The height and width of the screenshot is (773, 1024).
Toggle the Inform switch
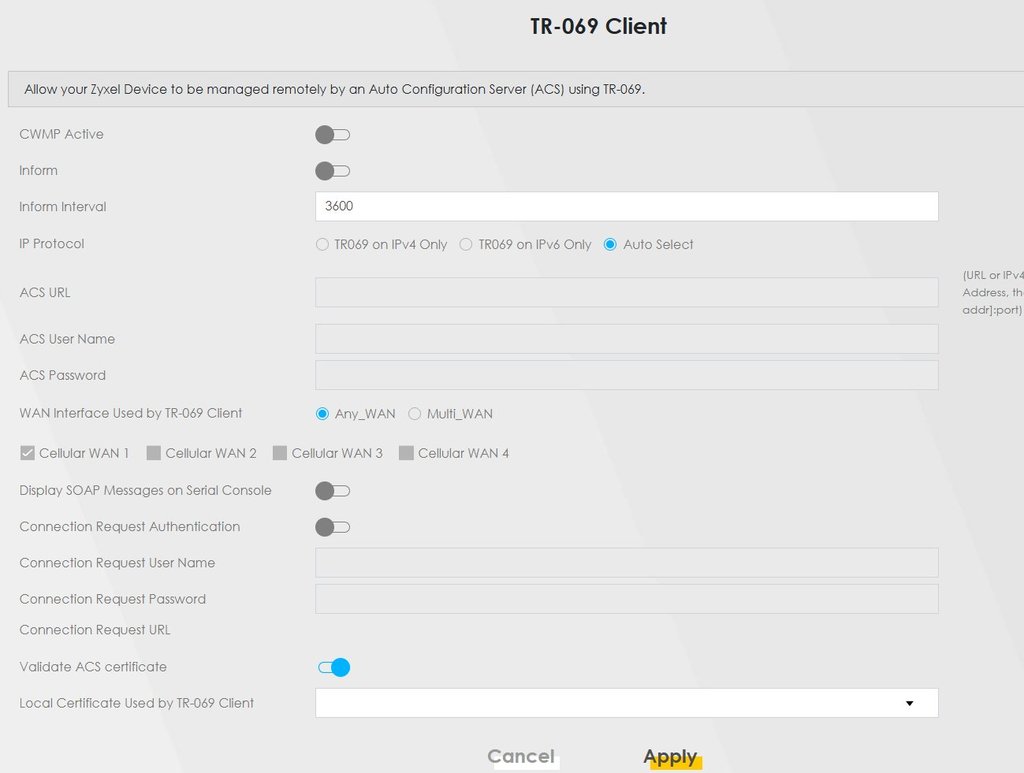point(332,171)
